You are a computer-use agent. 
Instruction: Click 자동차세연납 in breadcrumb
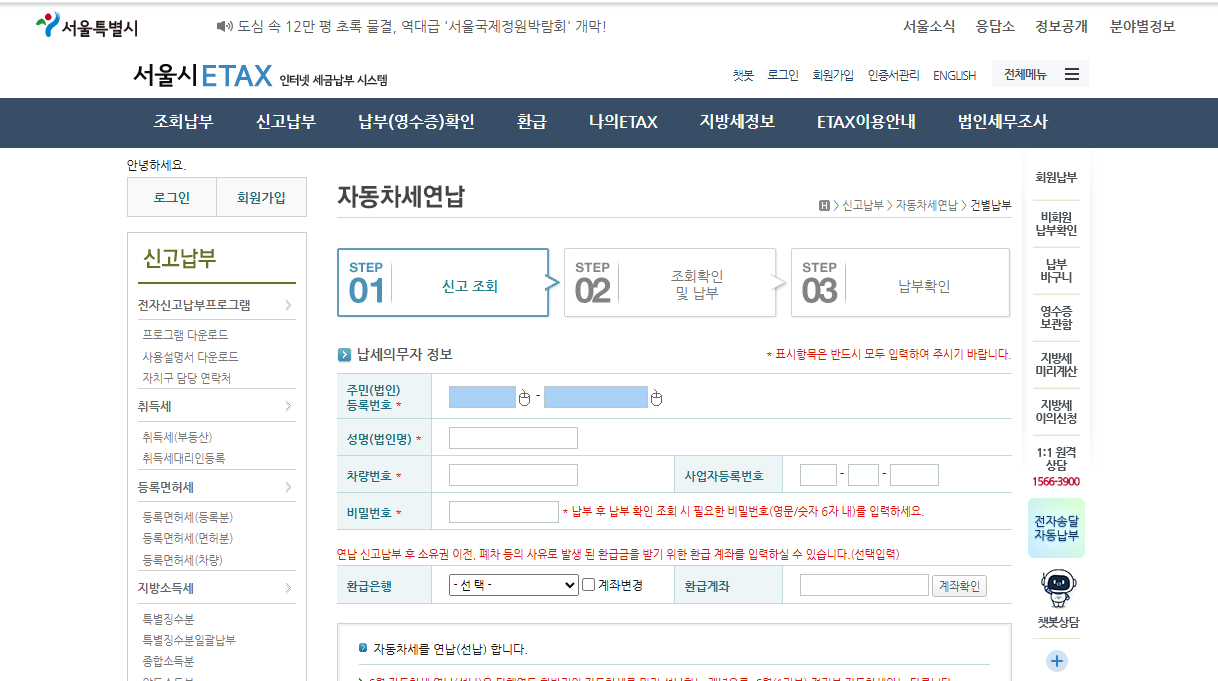tap(926, 205)
